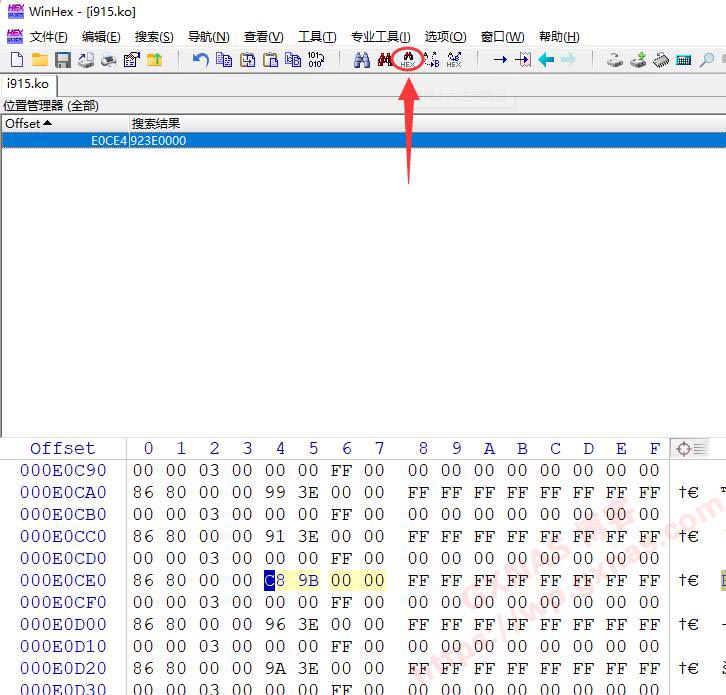
Task: Click the Save file floppy disk icon
Action: [63, 60]
